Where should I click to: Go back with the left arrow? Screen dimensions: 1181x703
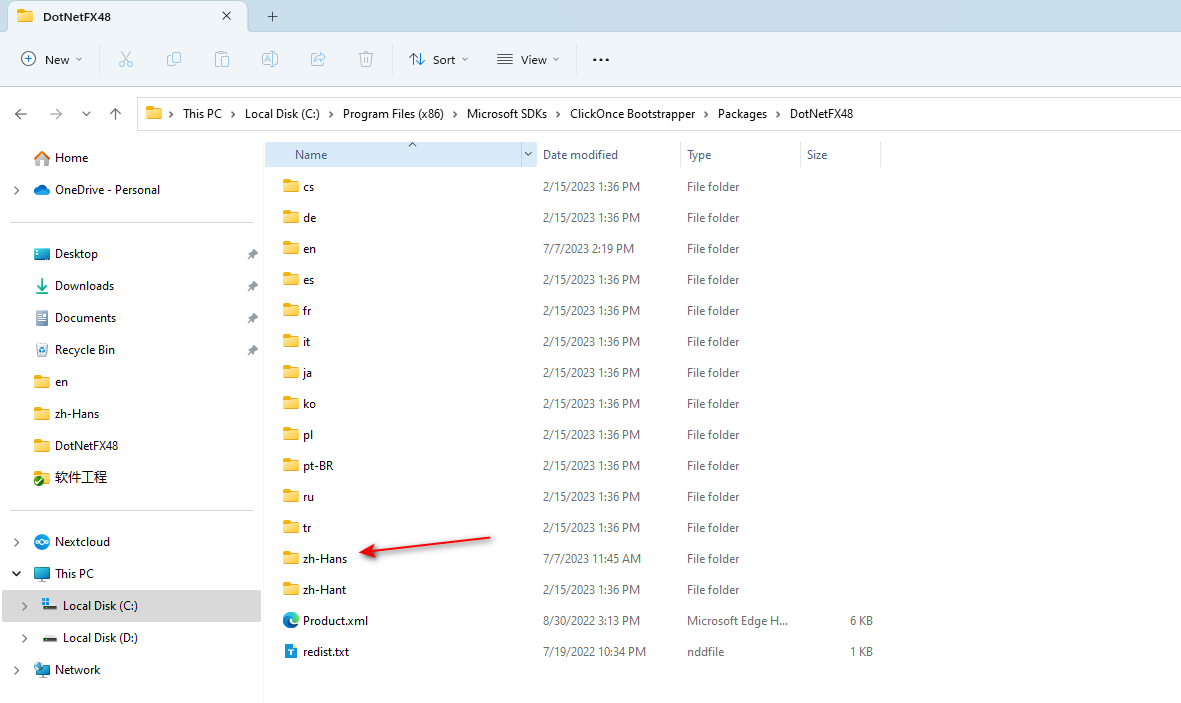point(21,114)
